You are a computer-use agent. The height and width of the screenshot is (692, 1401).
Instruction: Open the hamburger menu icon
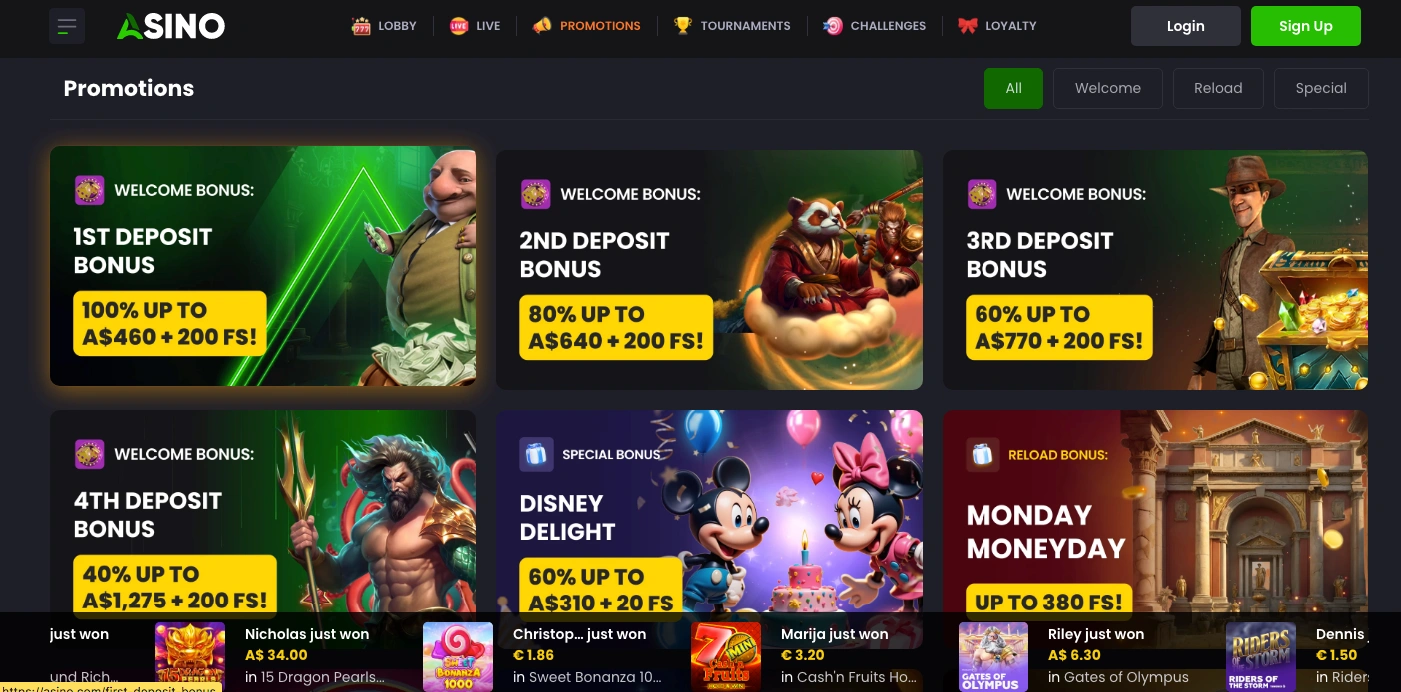[x=67, y=26]
